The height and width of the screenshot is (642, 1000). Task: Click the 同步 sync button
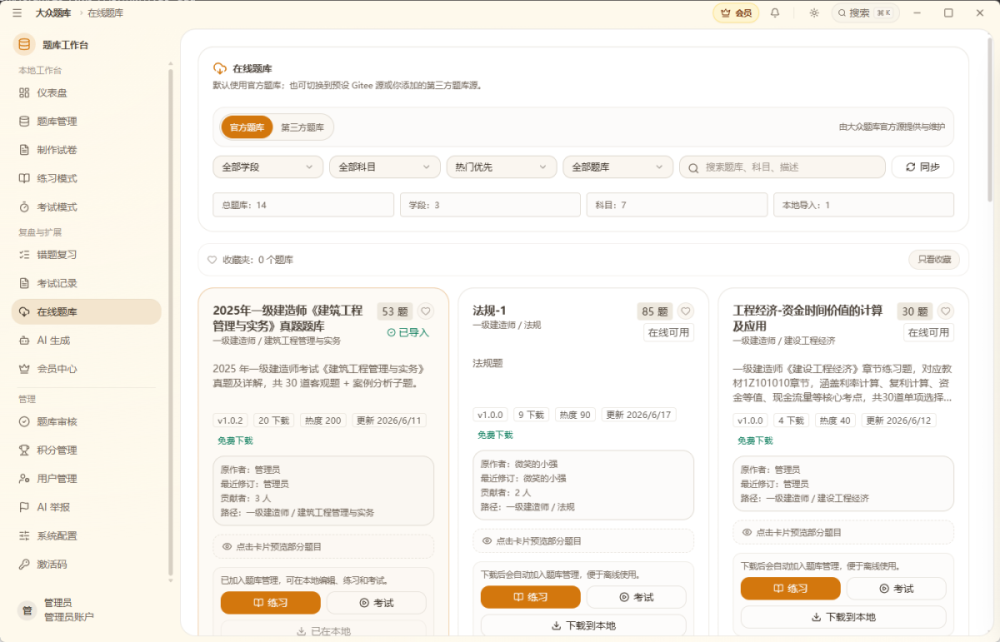922,167
